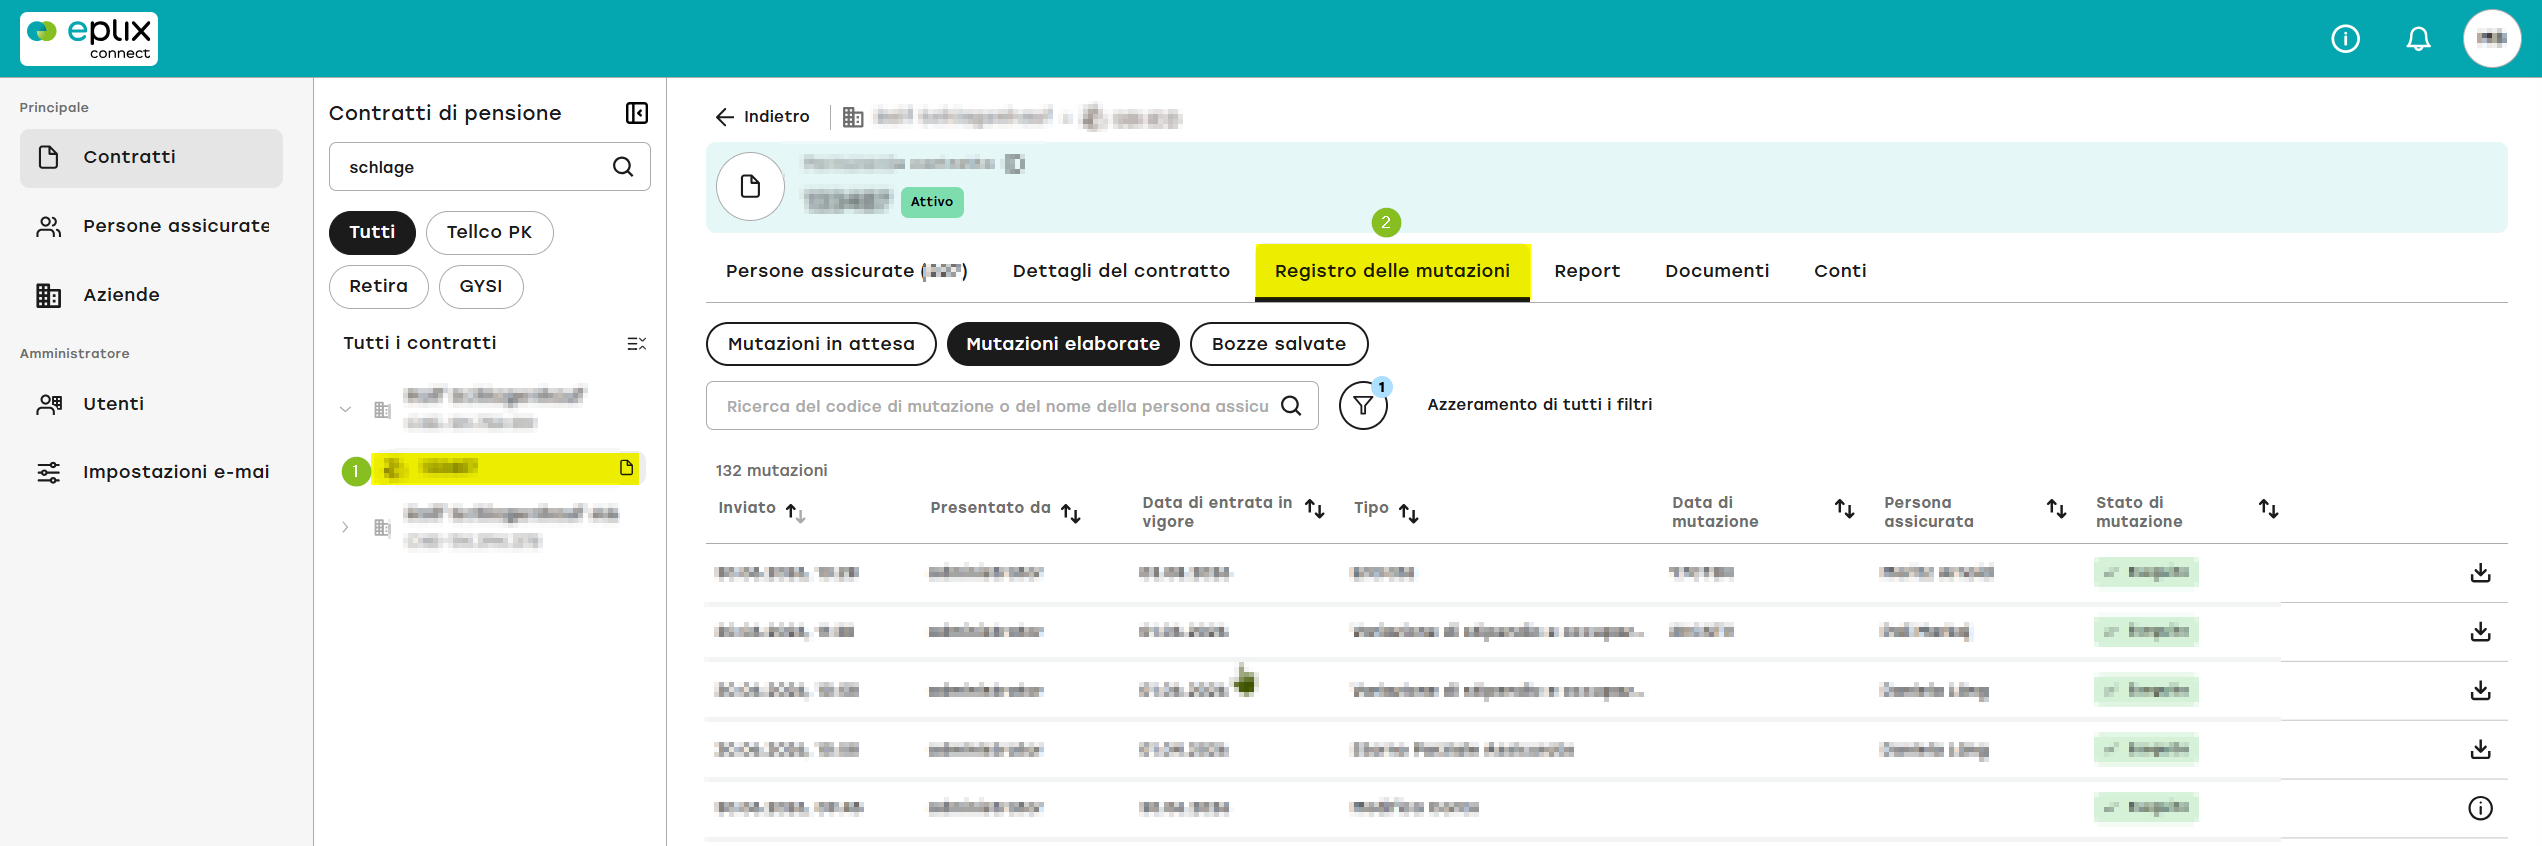Click the Indietro back link

762,117
